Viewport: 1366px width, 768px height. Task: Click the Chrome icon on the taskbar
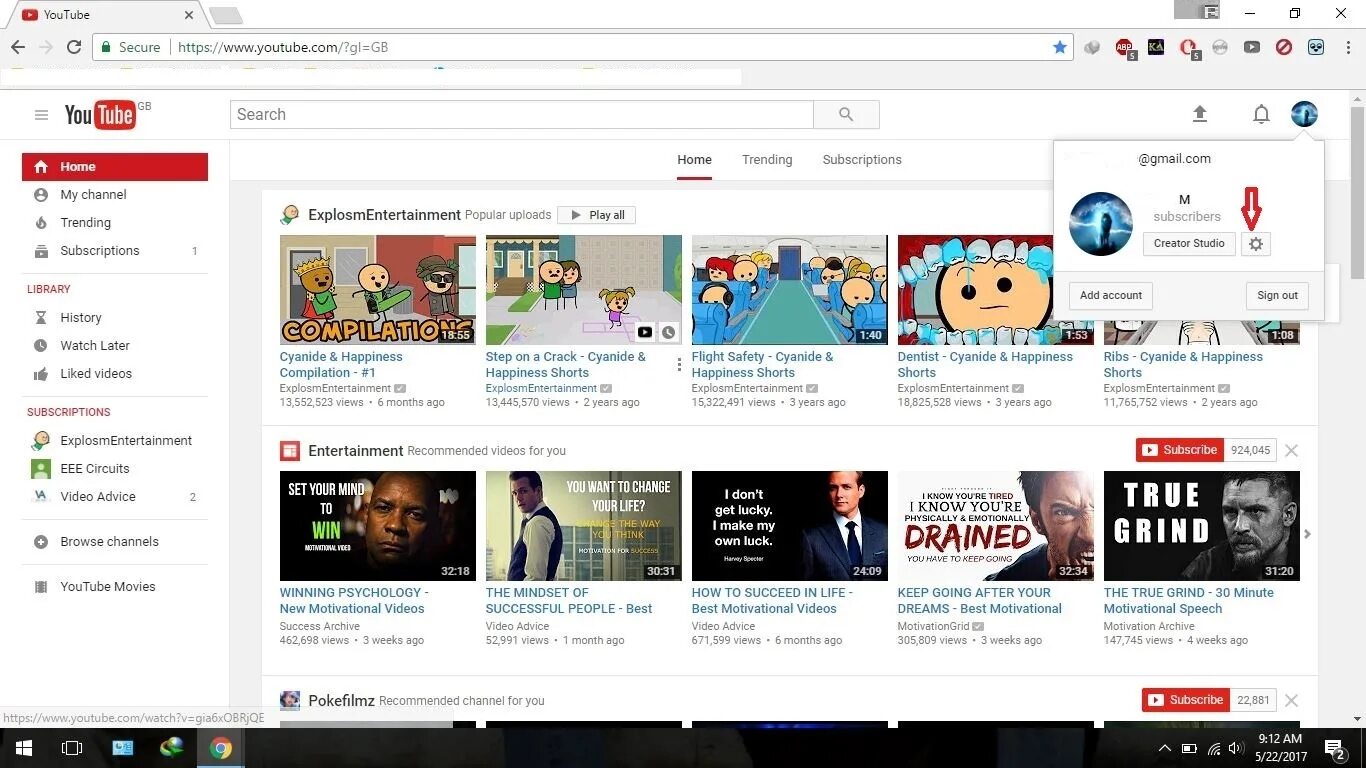(220, 747)
